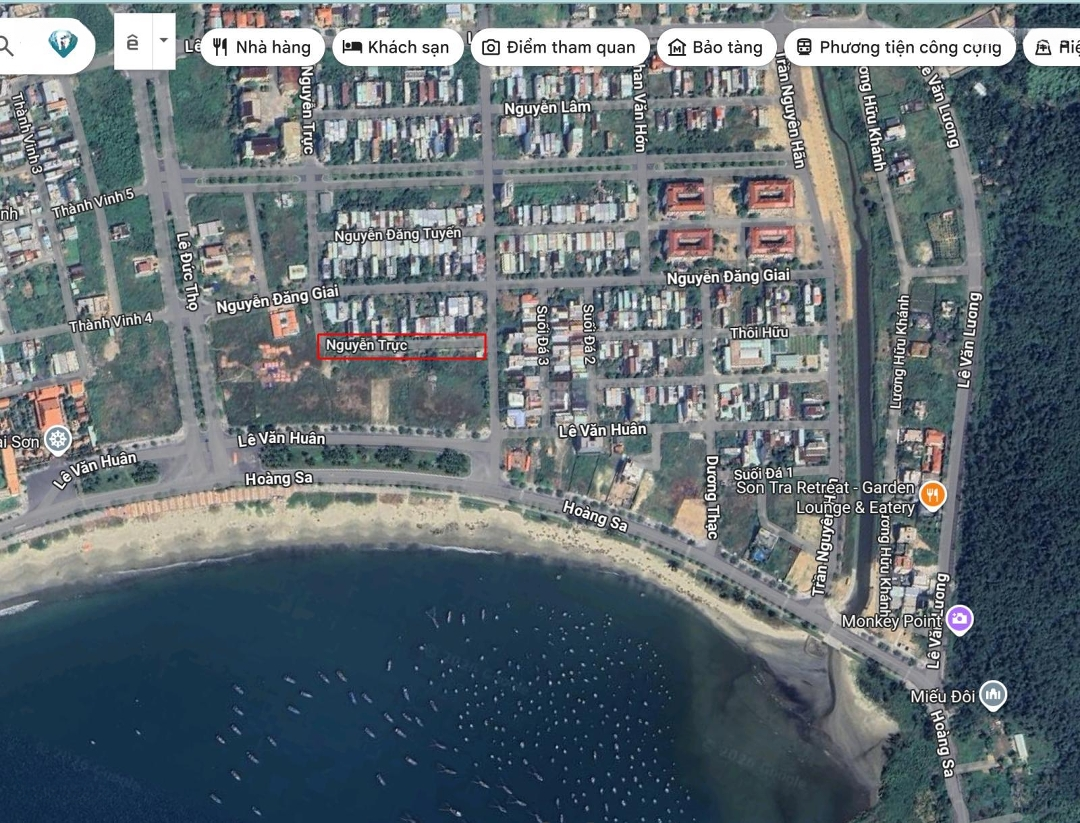Select the Khách sạn category chip
Screen dimensions: 1080x823
398,47
